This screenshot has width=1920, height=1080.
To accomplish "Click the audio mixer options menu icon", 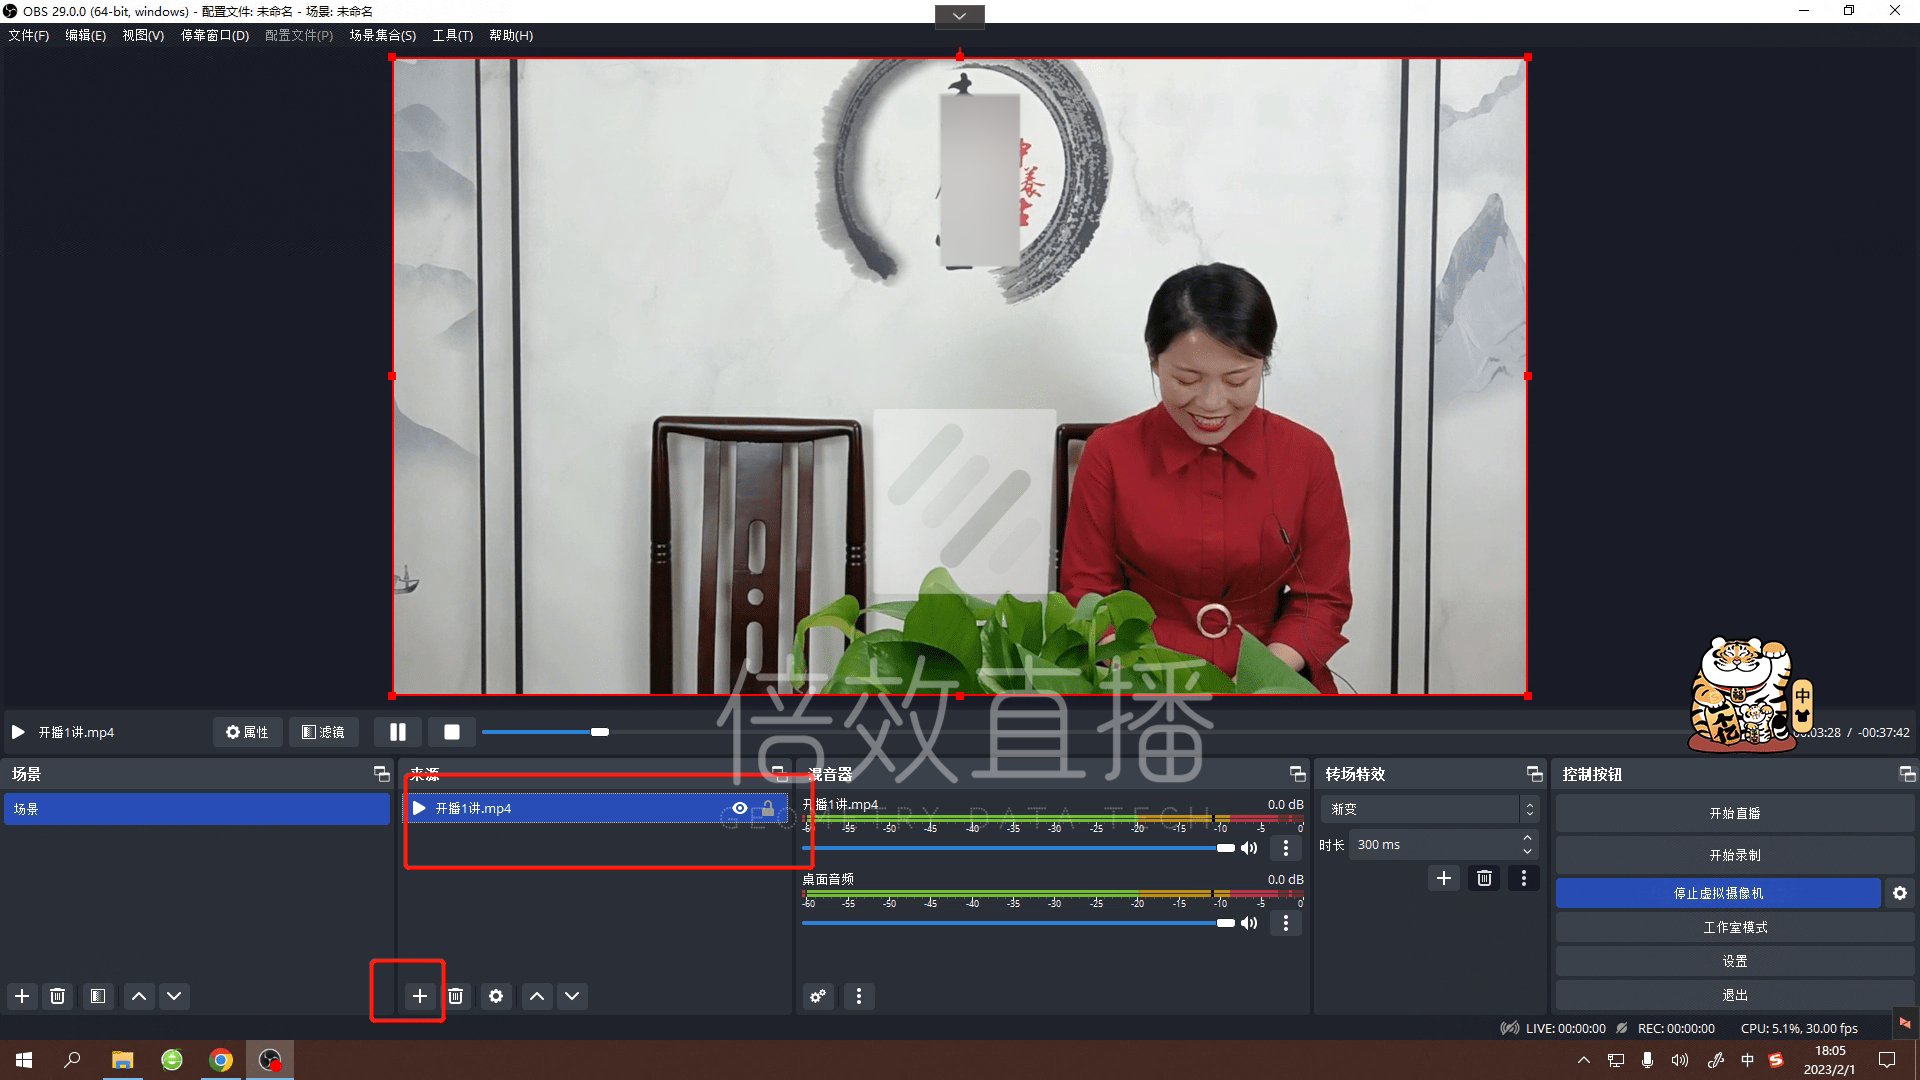I will click(x=860, y=996).
